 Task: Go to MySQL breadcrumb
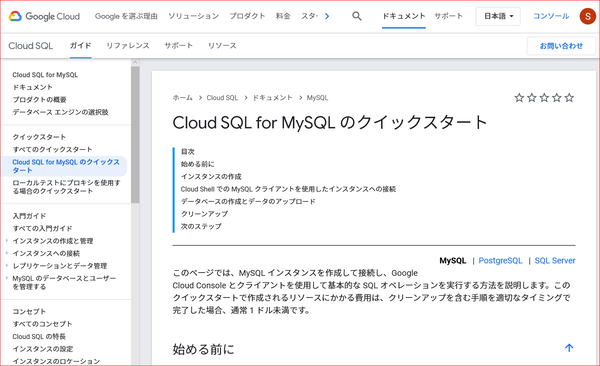pyautogui.click(x=317, y=98)
